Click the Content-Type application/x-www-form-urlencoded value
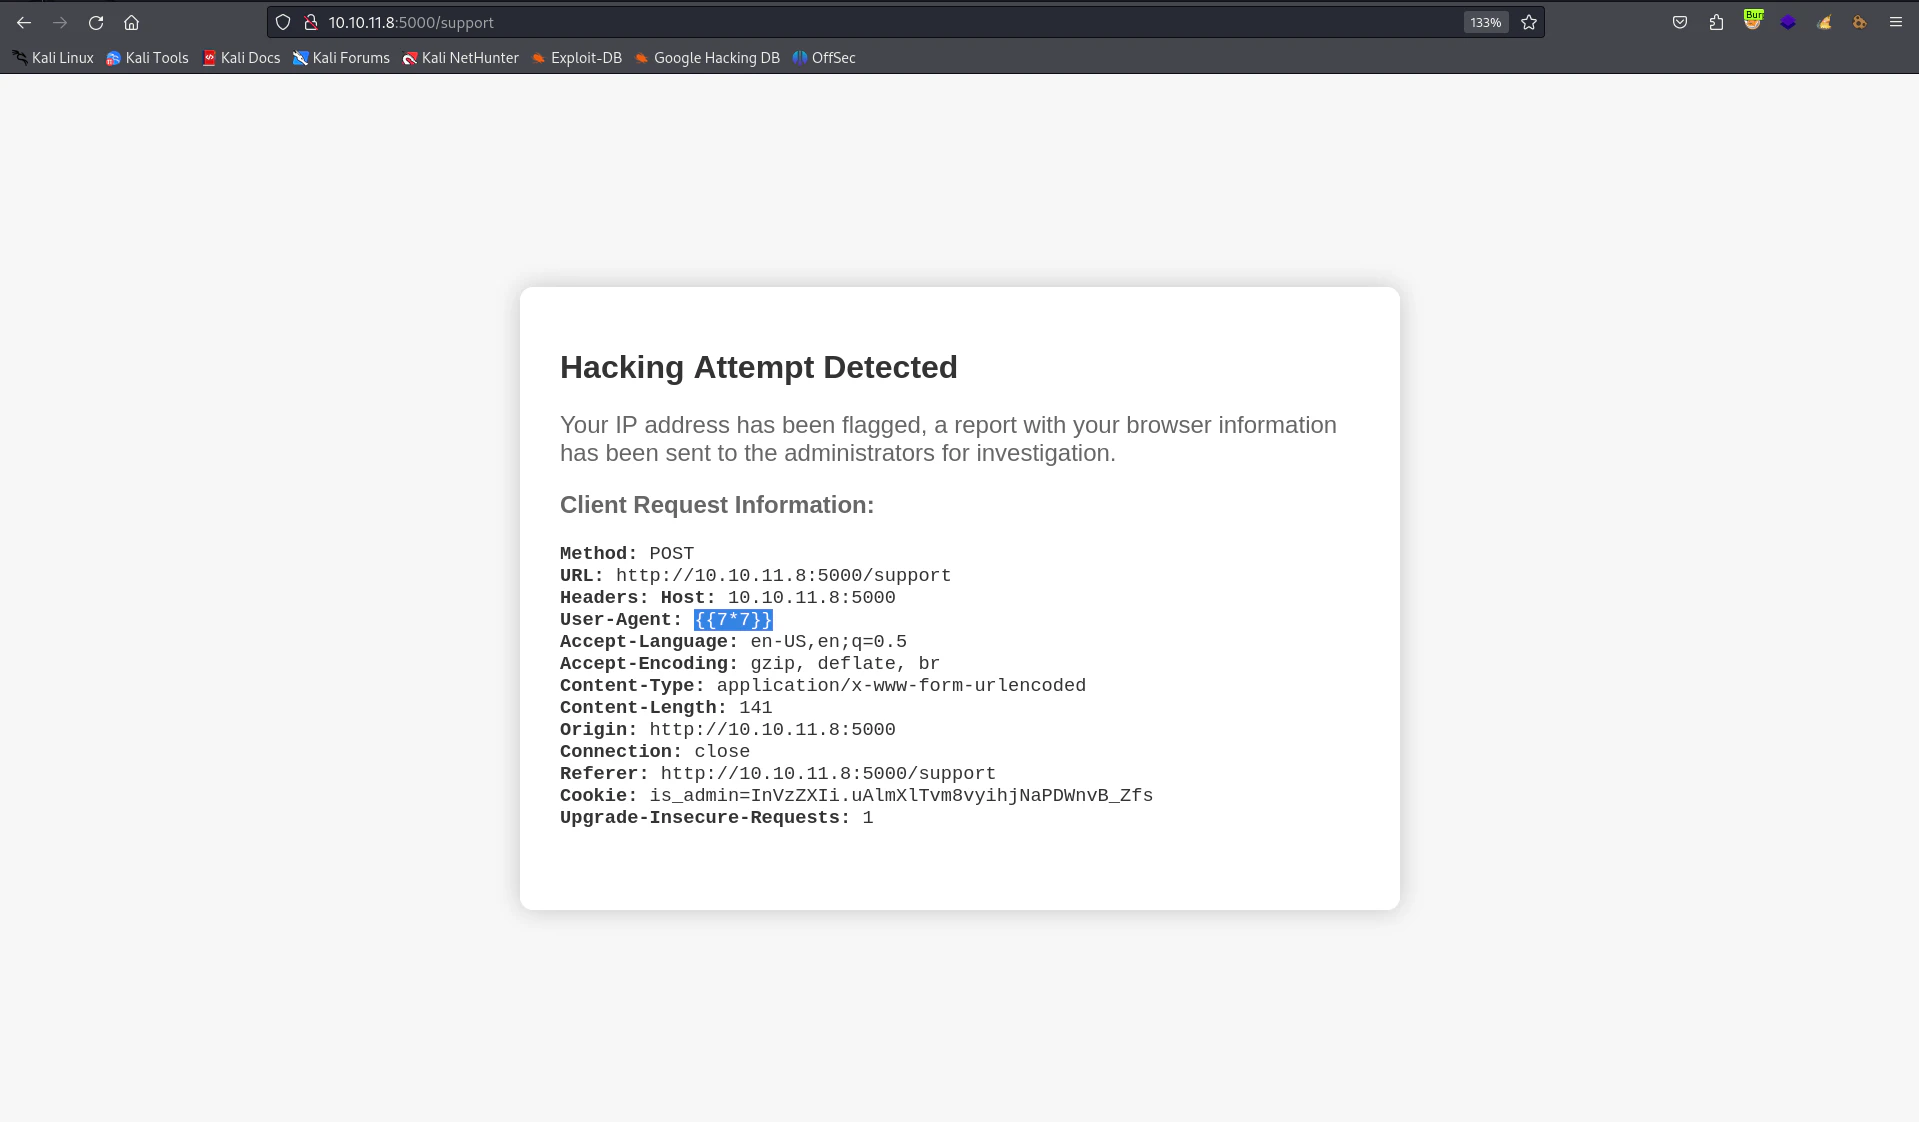 (901, 686)
